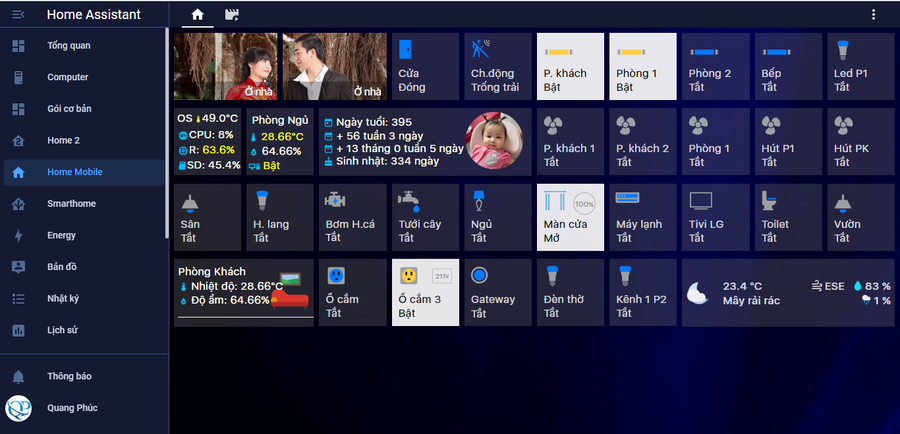Switch to the camera/media view tab
Viewport: 900px width, 434px height.
pyautogui.click(x=232, y=15)
